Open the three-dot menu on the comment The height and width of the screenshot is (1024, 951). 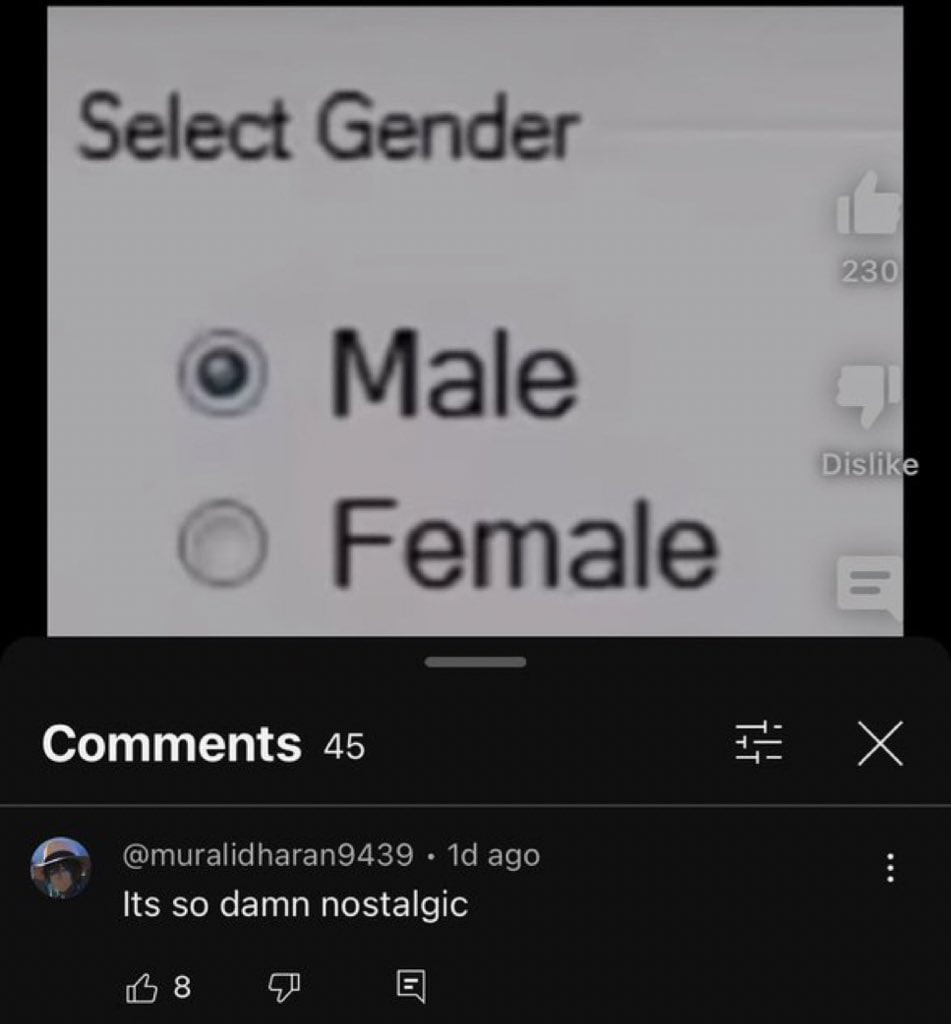coord(890,868)
